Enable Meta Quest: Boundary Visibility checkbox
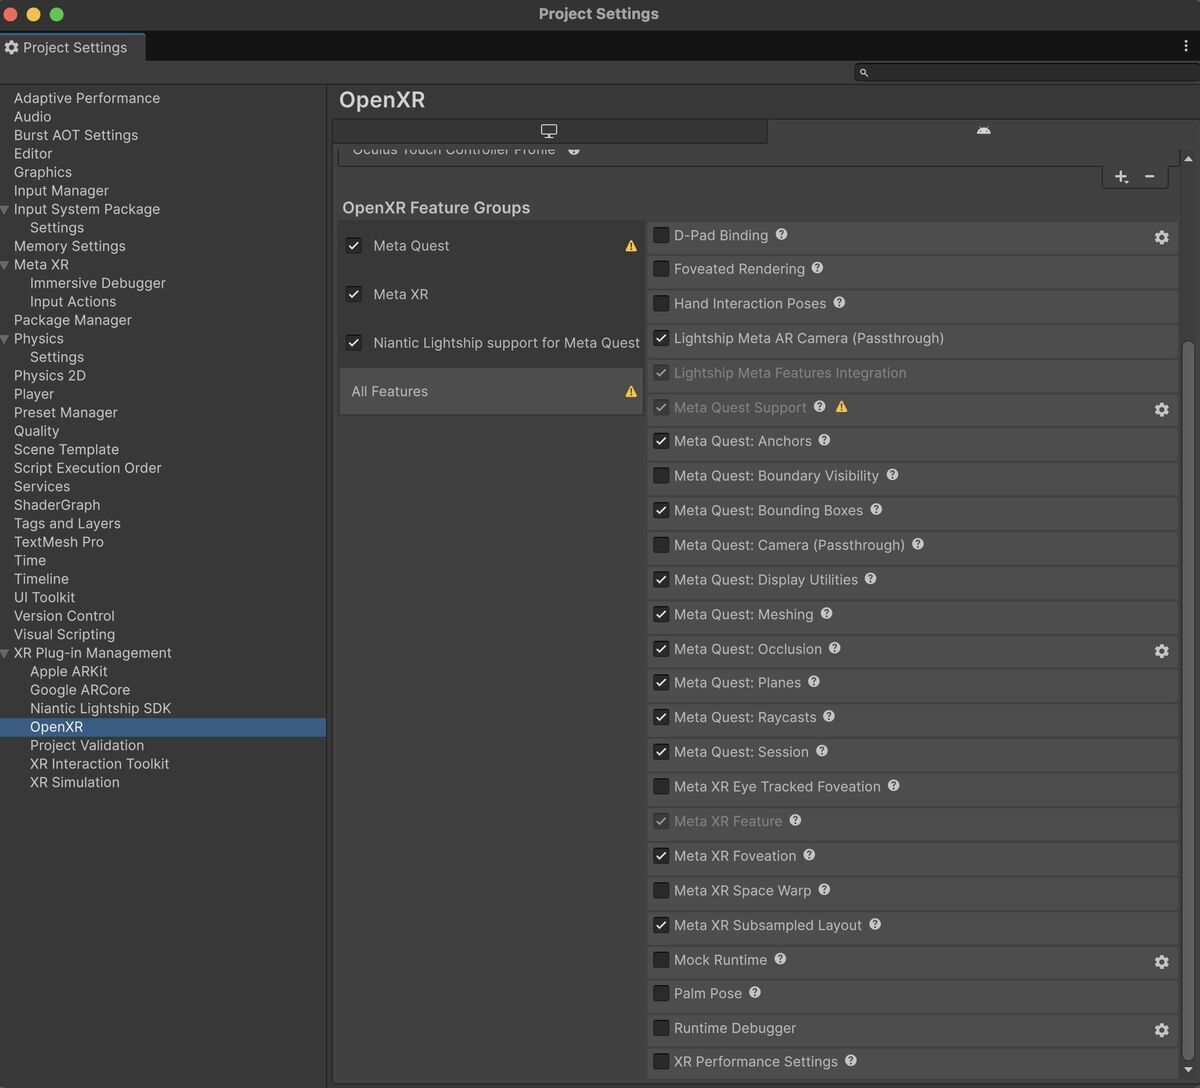 click(661, 476)
